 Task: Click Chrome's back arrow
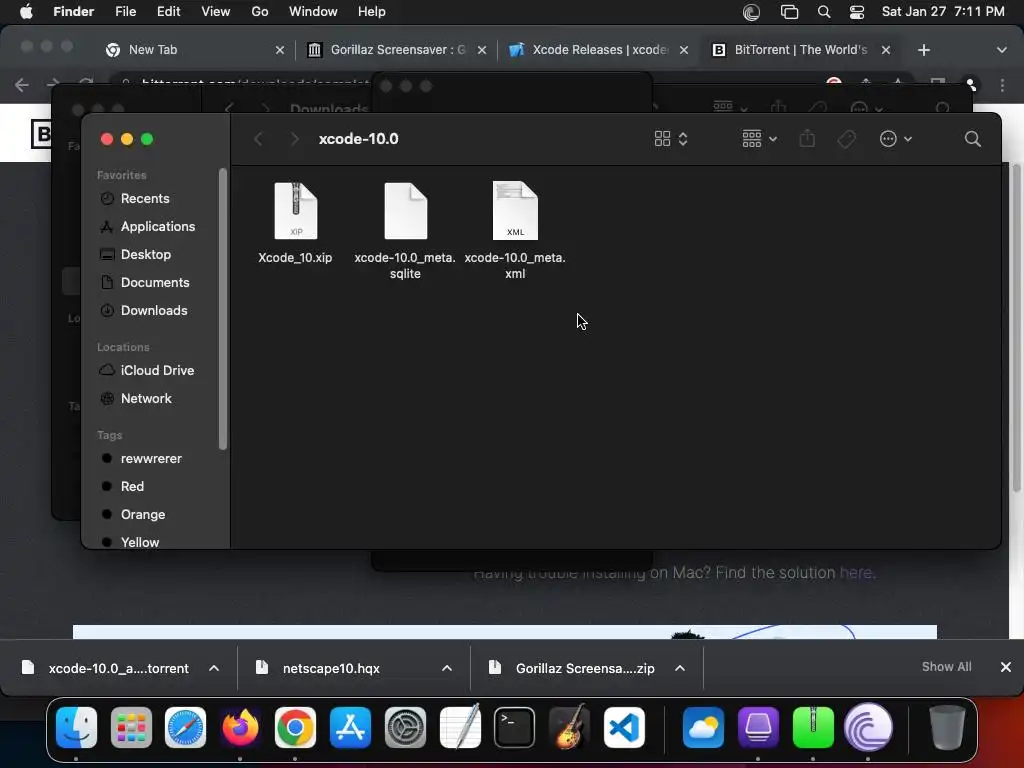pyautogui.click(x=22, y=85)
